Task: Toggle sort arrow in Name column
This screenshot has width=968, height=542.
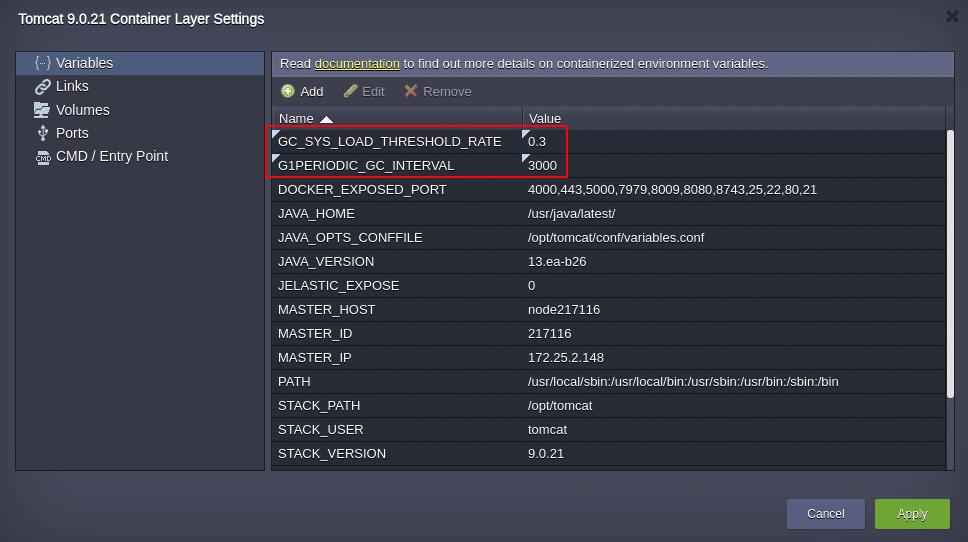Action: (x=327, y=119)
